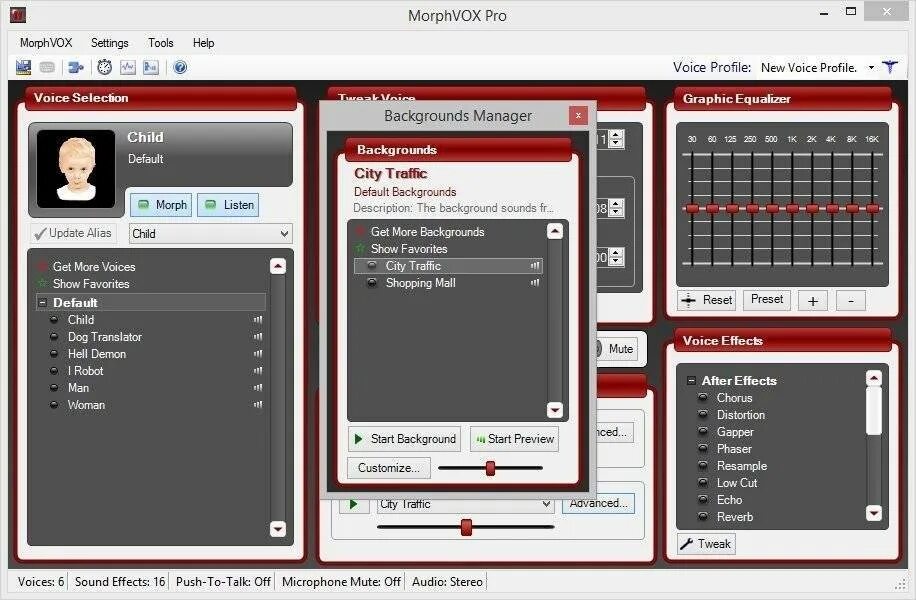Enable the Chorus after effect
The width and height of the screenshot is (916, 600).
pos(703,398)
